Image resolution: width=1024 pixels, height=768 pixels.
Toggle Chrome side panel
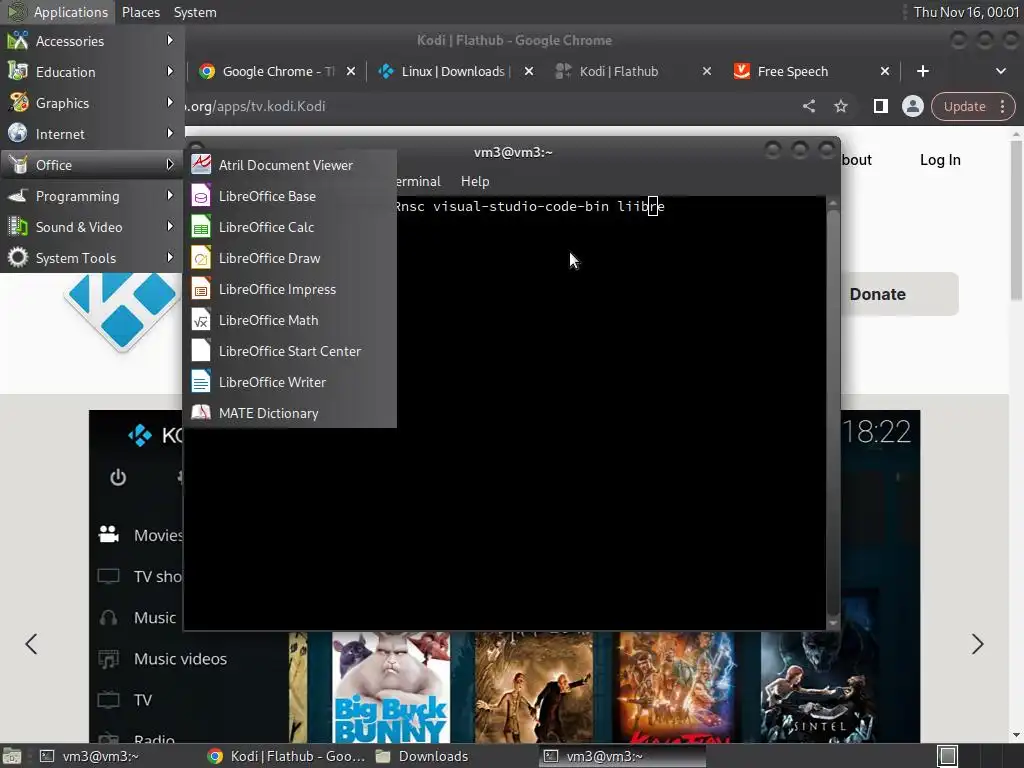point(880,106)
